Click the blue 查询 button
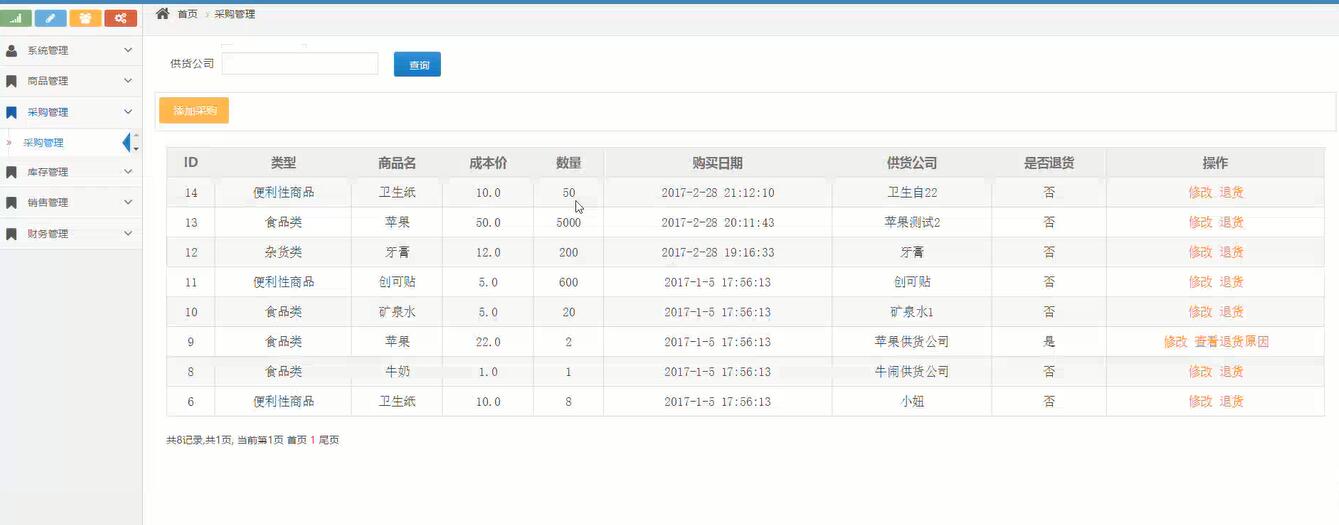 pyautogui.click(x=417, y=64)
